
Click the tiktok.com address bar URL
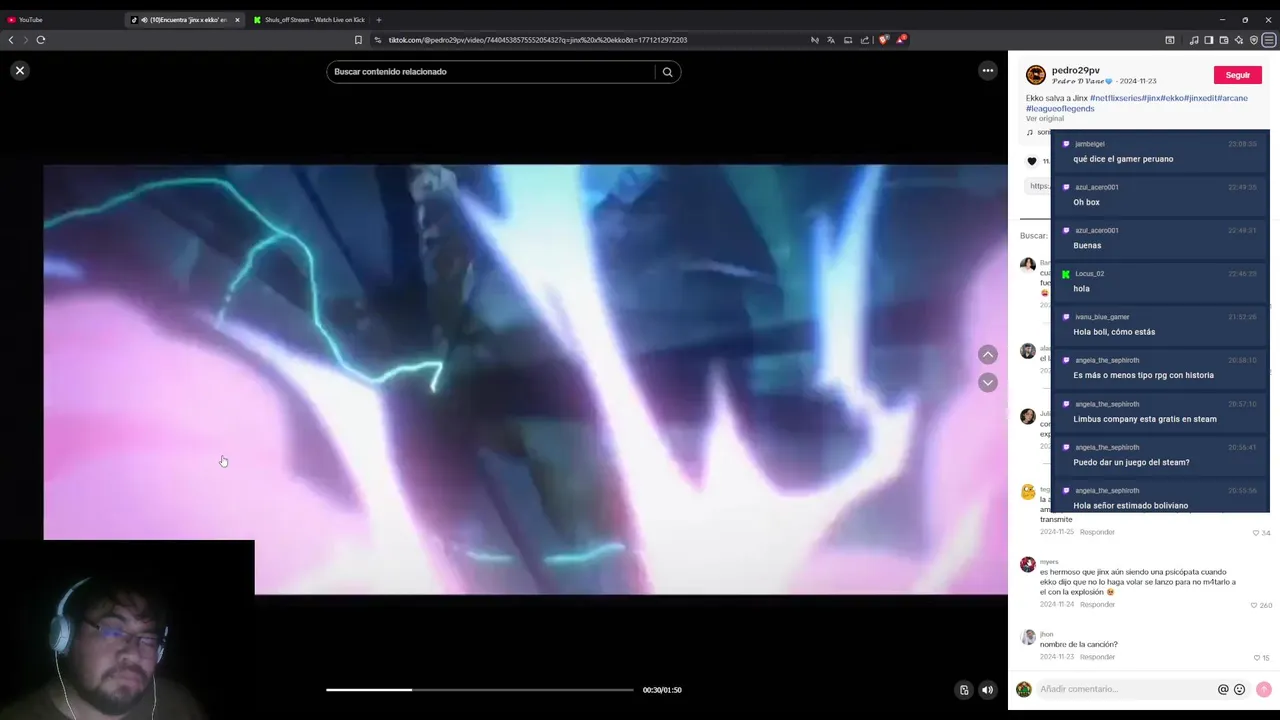tap(537, 40)
